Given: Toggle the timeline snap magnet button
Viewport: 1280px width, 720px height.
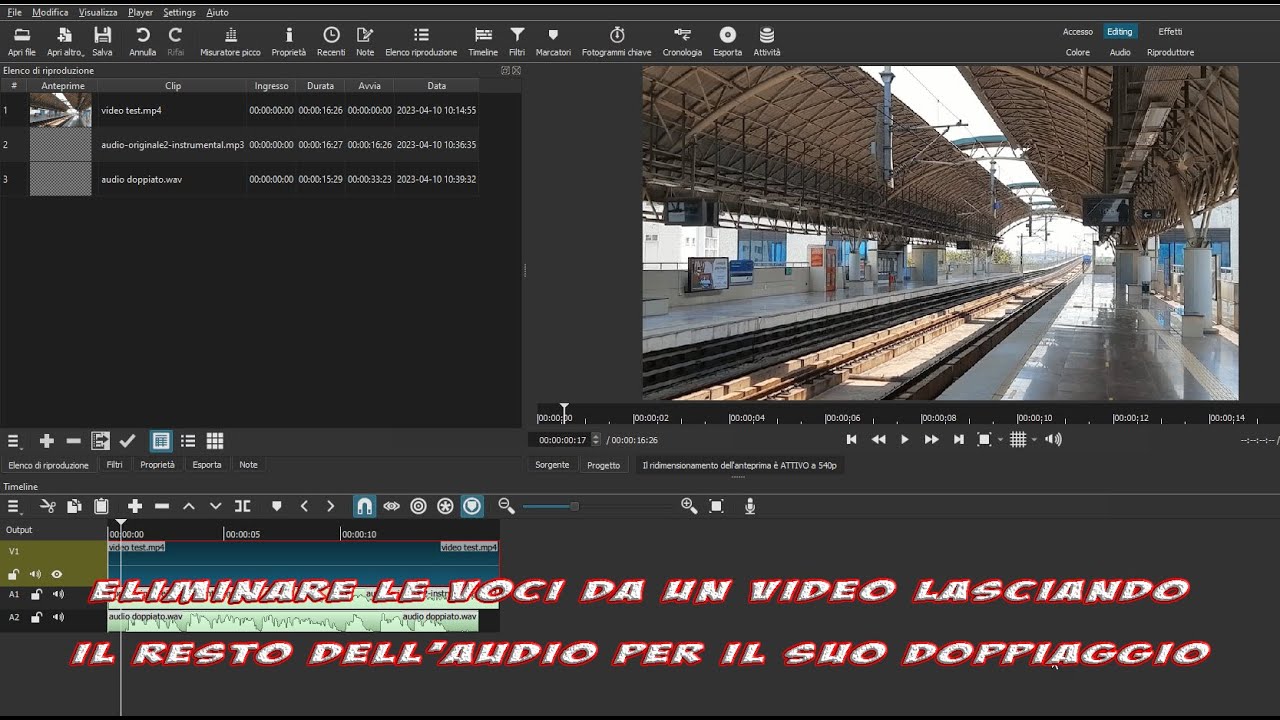Looking at the screenshot, I should [x=364, y=507].
